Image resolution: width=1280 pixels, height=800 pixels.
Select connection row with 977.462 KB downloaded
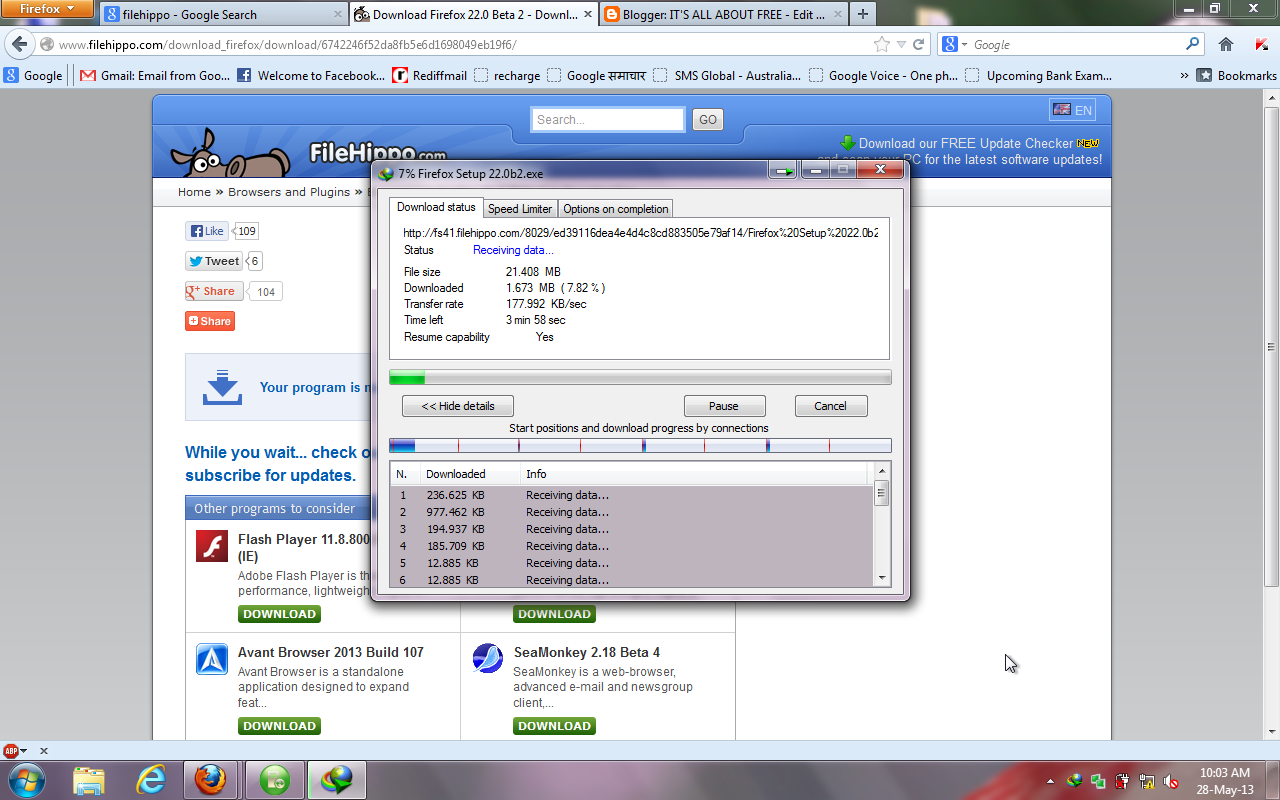(632, 512)
